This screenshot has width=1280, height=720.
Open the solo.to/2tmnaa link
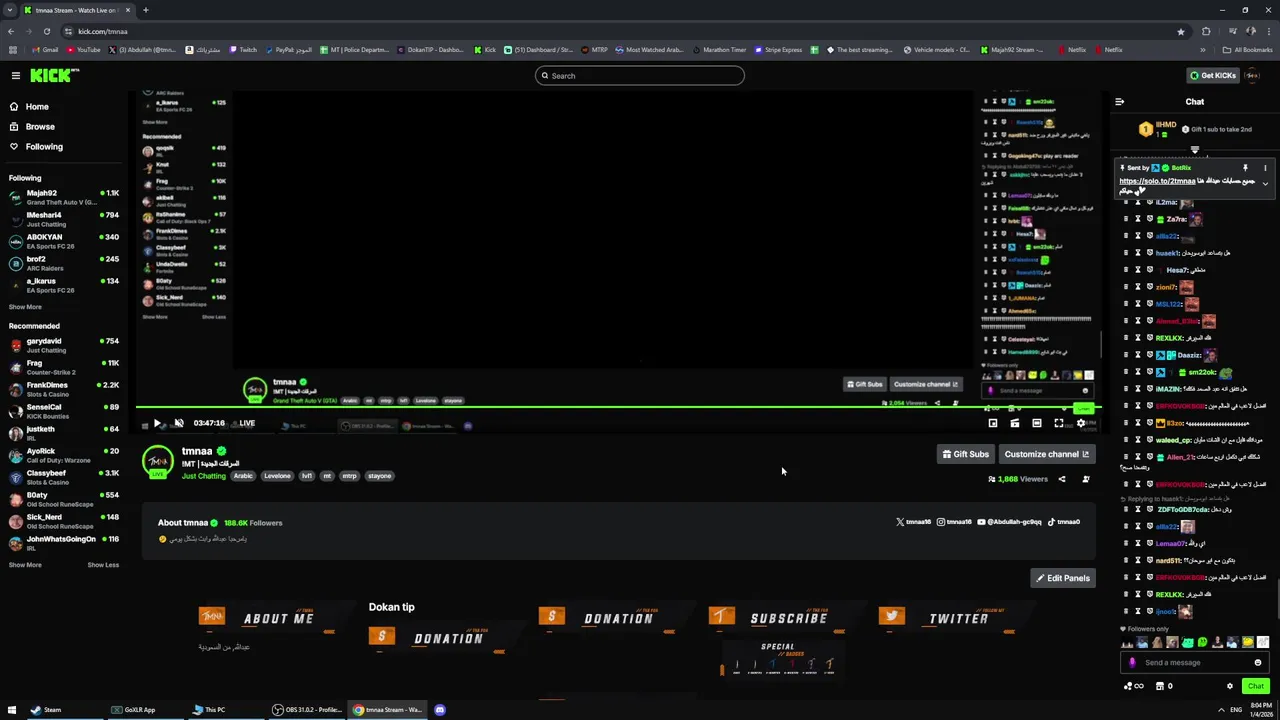[1157, 181]
